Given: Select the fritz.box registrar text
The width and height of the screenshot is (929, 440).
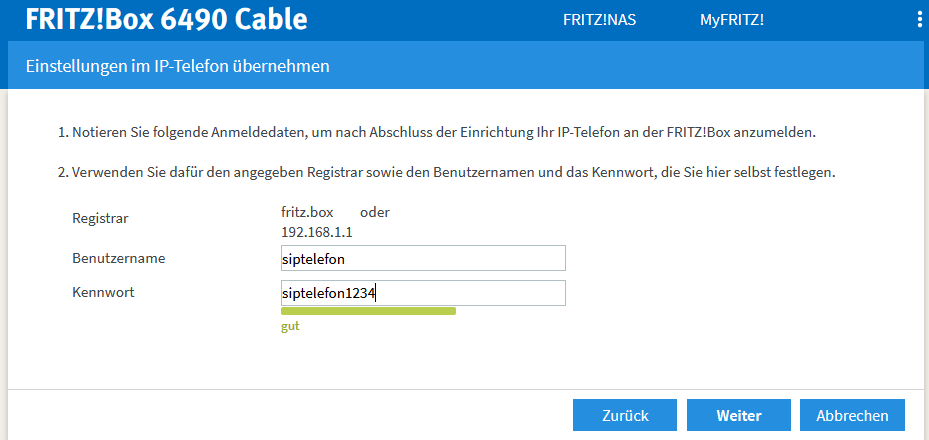Looking at the screenshot, I should 305,213.
